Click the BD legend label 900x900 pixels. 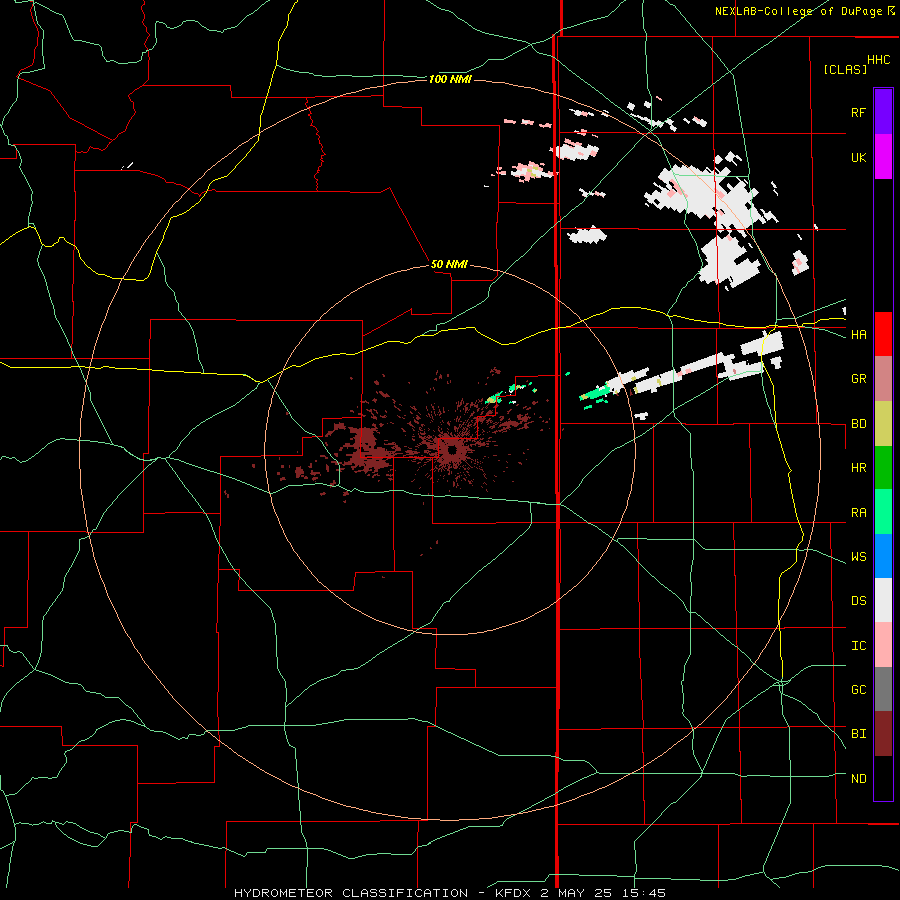(858, 424)
